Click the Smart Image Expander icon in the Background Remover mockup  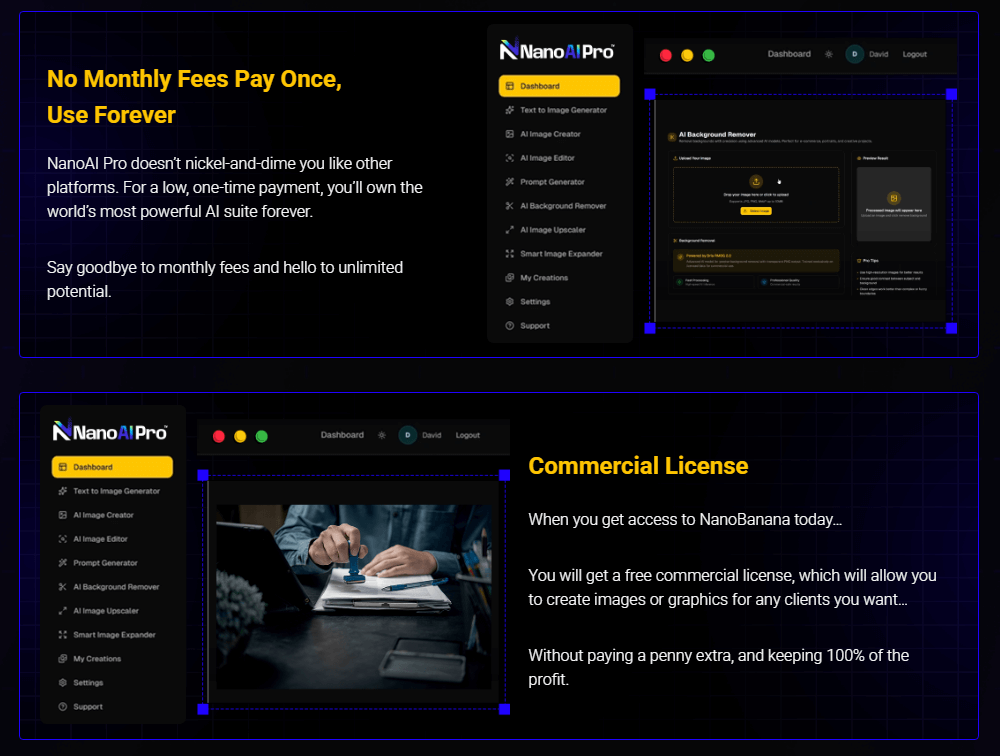(x=509, y=254)
